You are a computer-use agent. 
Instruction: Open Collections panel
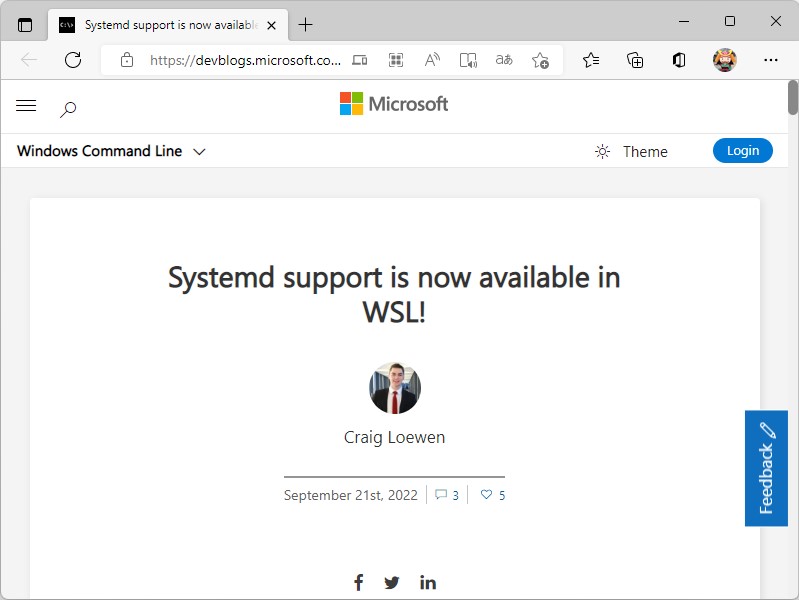pyautogui.click(x=635, y=60)
